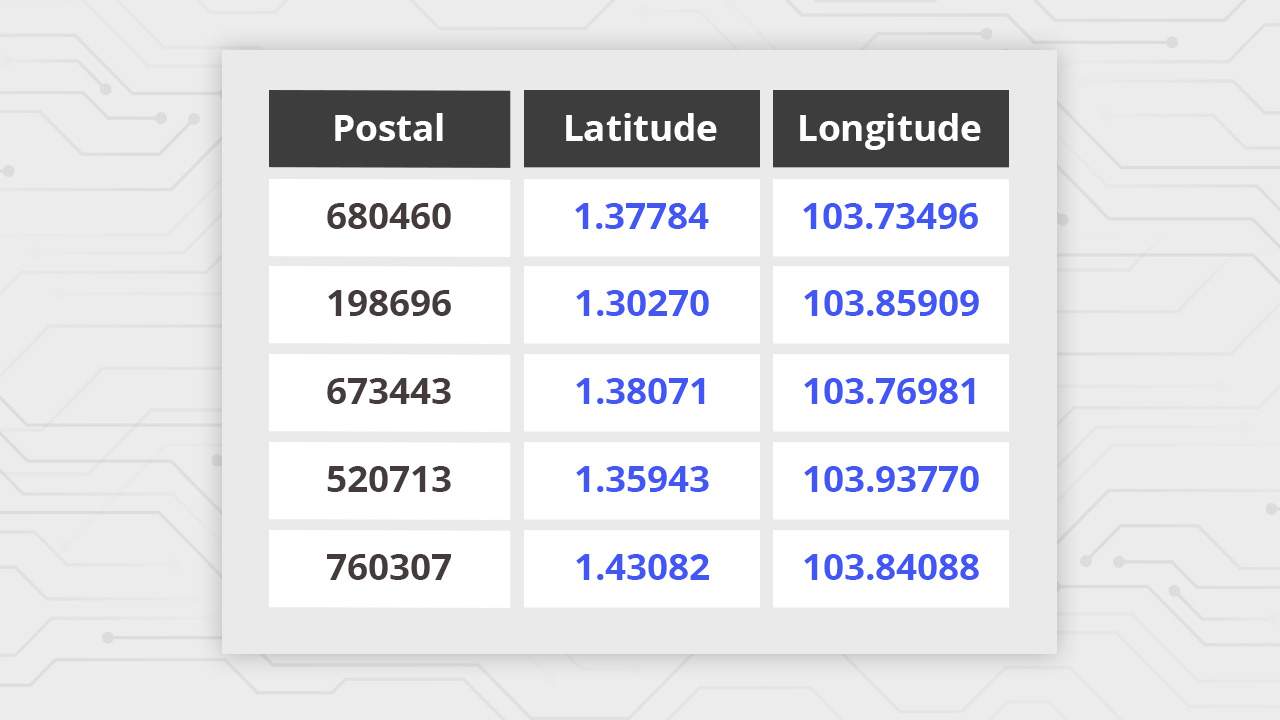The width and height of the screenshot is (1280, 720).
Task: Select latitude value 1.43082
Action: pyautogui.click(x=641, y=568)
